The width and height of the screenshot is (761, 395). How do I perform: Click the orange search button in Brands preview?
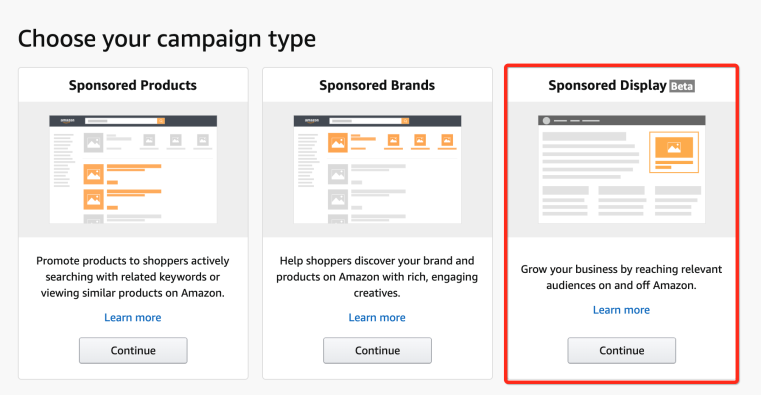405,121
